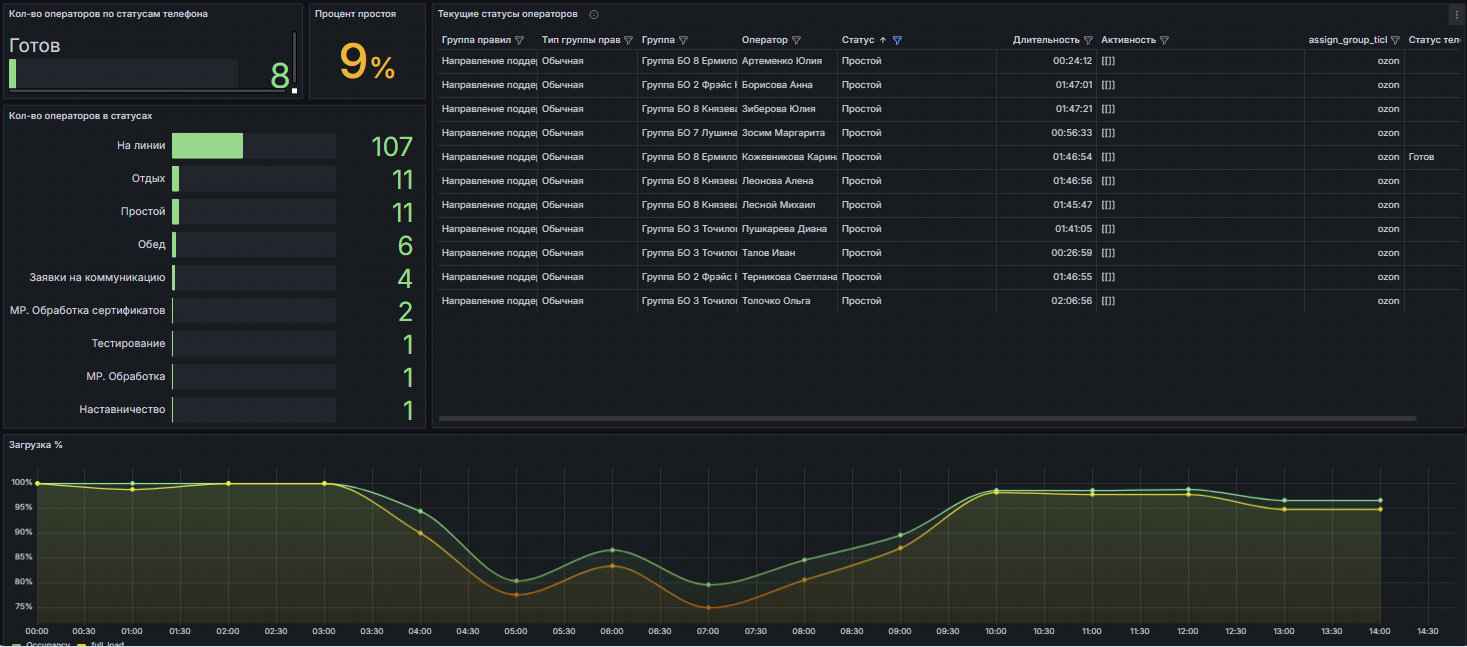The image size is (1467, 647).
Task: Filter the Оператор column
Action: (796, 41)
